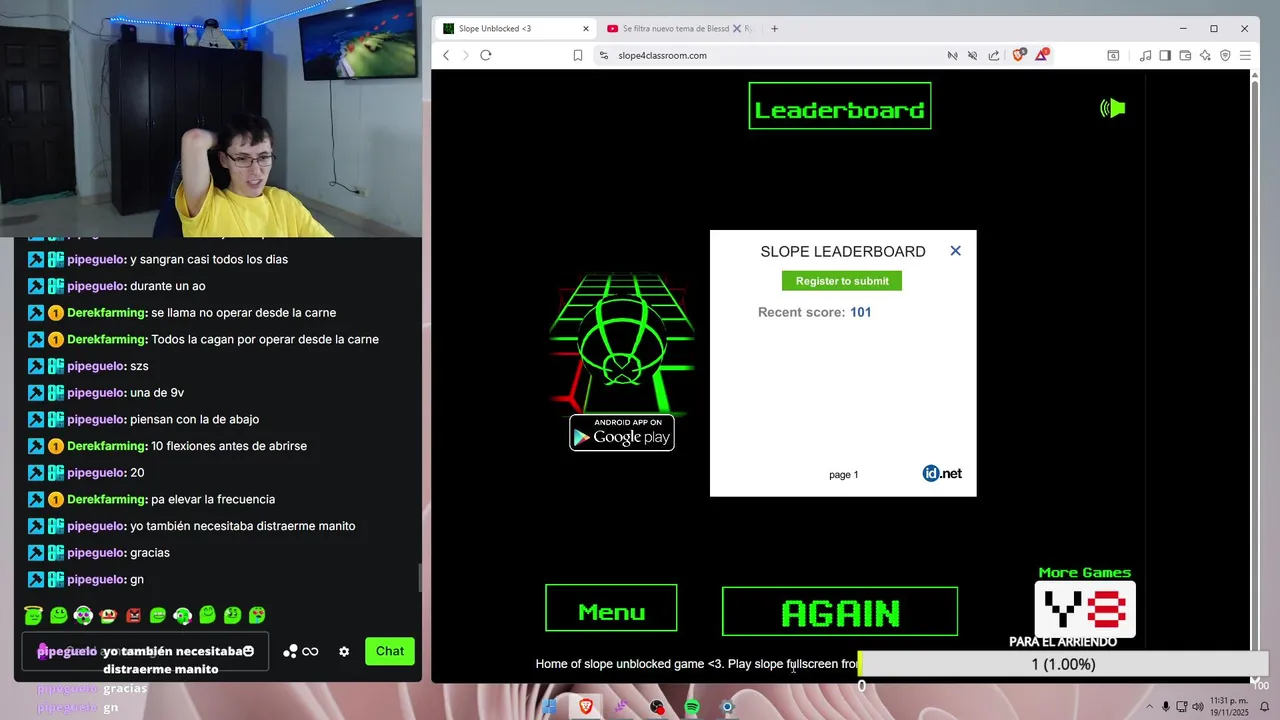Click the 'page 1' label in leaderboard
Image resolution: width=1280 pixels, height=720 pixels.
click(843, 475)
